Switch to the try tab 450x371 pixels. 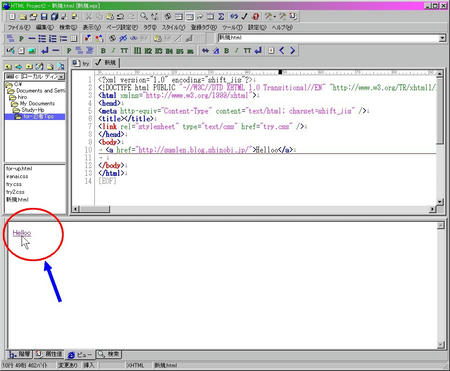(x=82, y=63)
